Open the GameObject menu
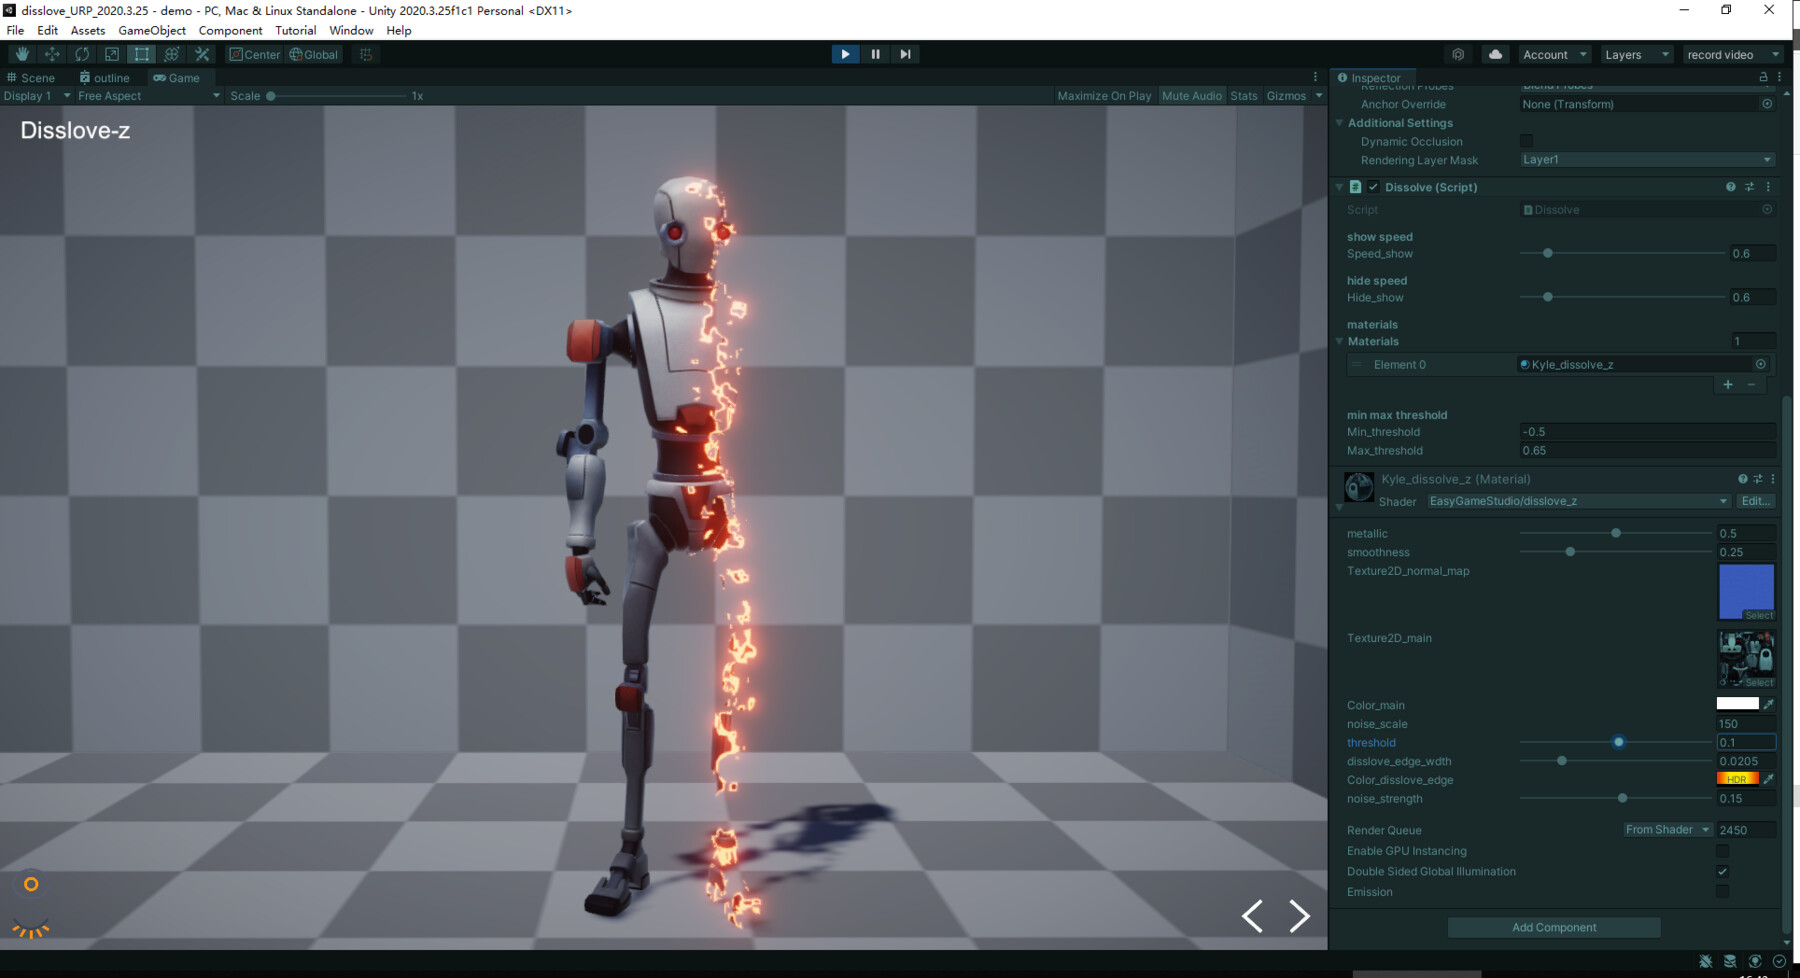 click(152, 30)
